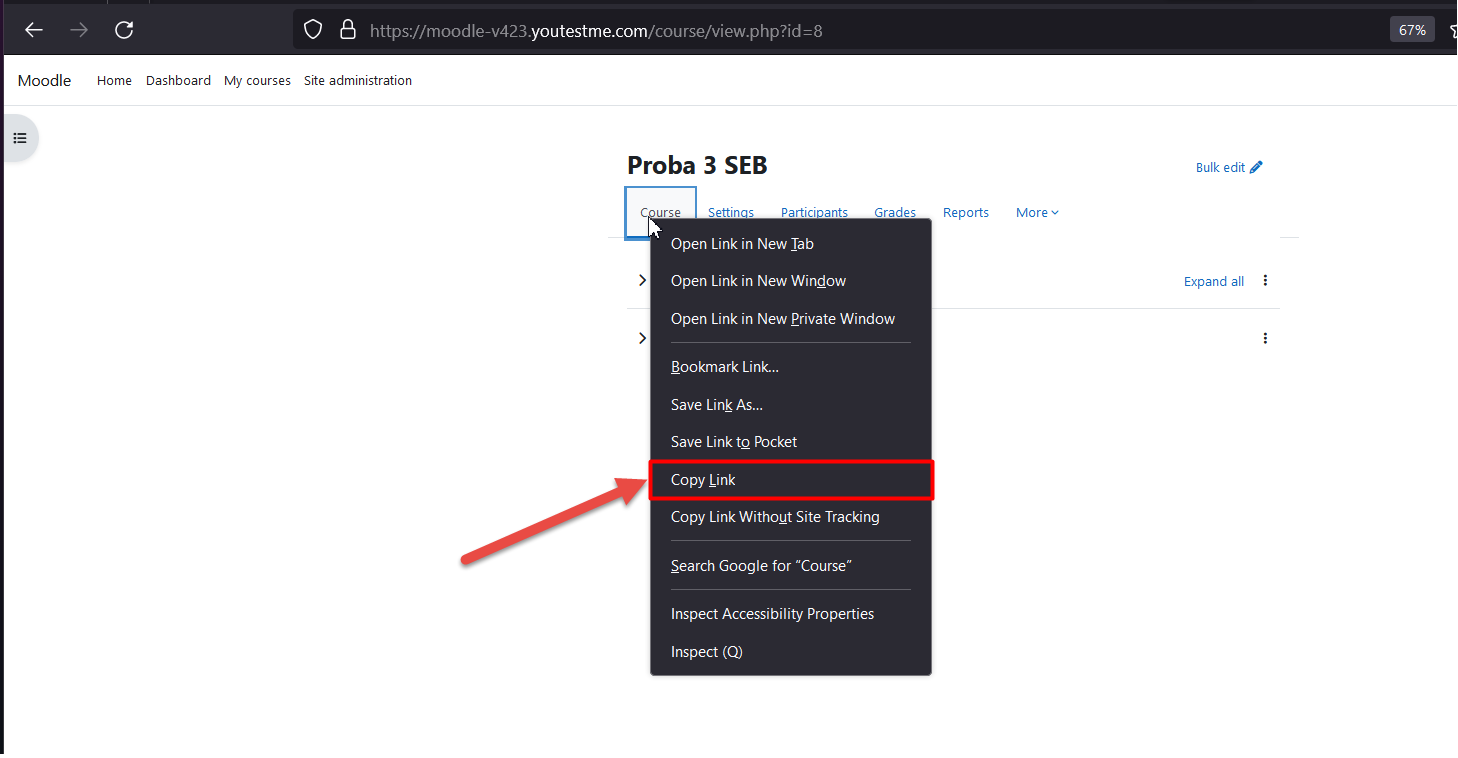
Task: Click the padlock site security icon
Action: [347, 30]
